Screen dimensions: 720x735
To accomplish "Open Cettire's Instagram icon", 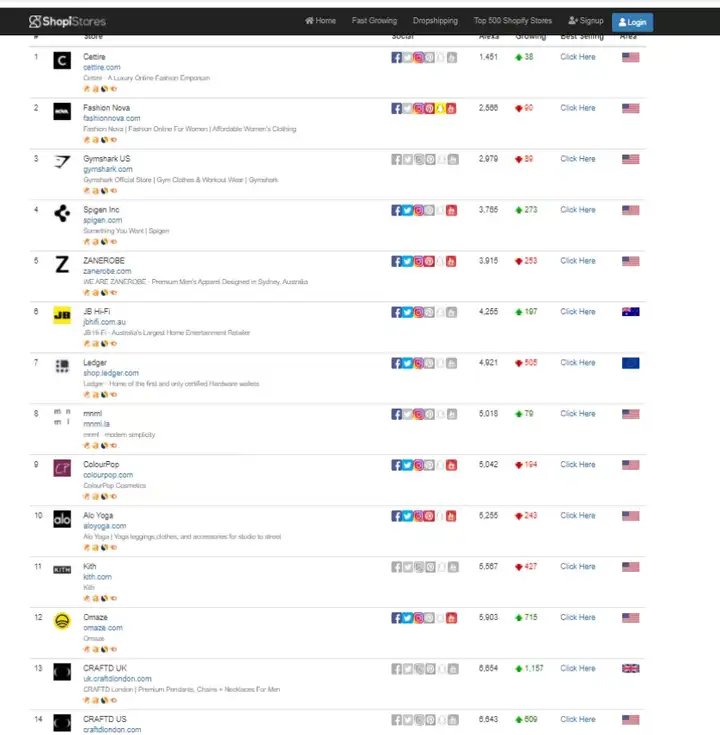I will 419,58.
